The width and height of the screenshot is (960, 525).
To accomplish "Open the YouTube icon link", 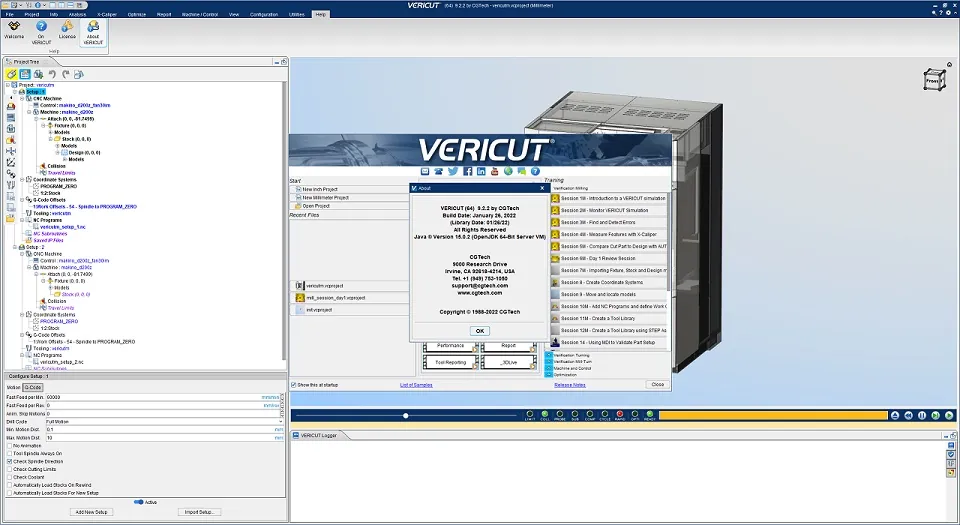I will point(494,171).
